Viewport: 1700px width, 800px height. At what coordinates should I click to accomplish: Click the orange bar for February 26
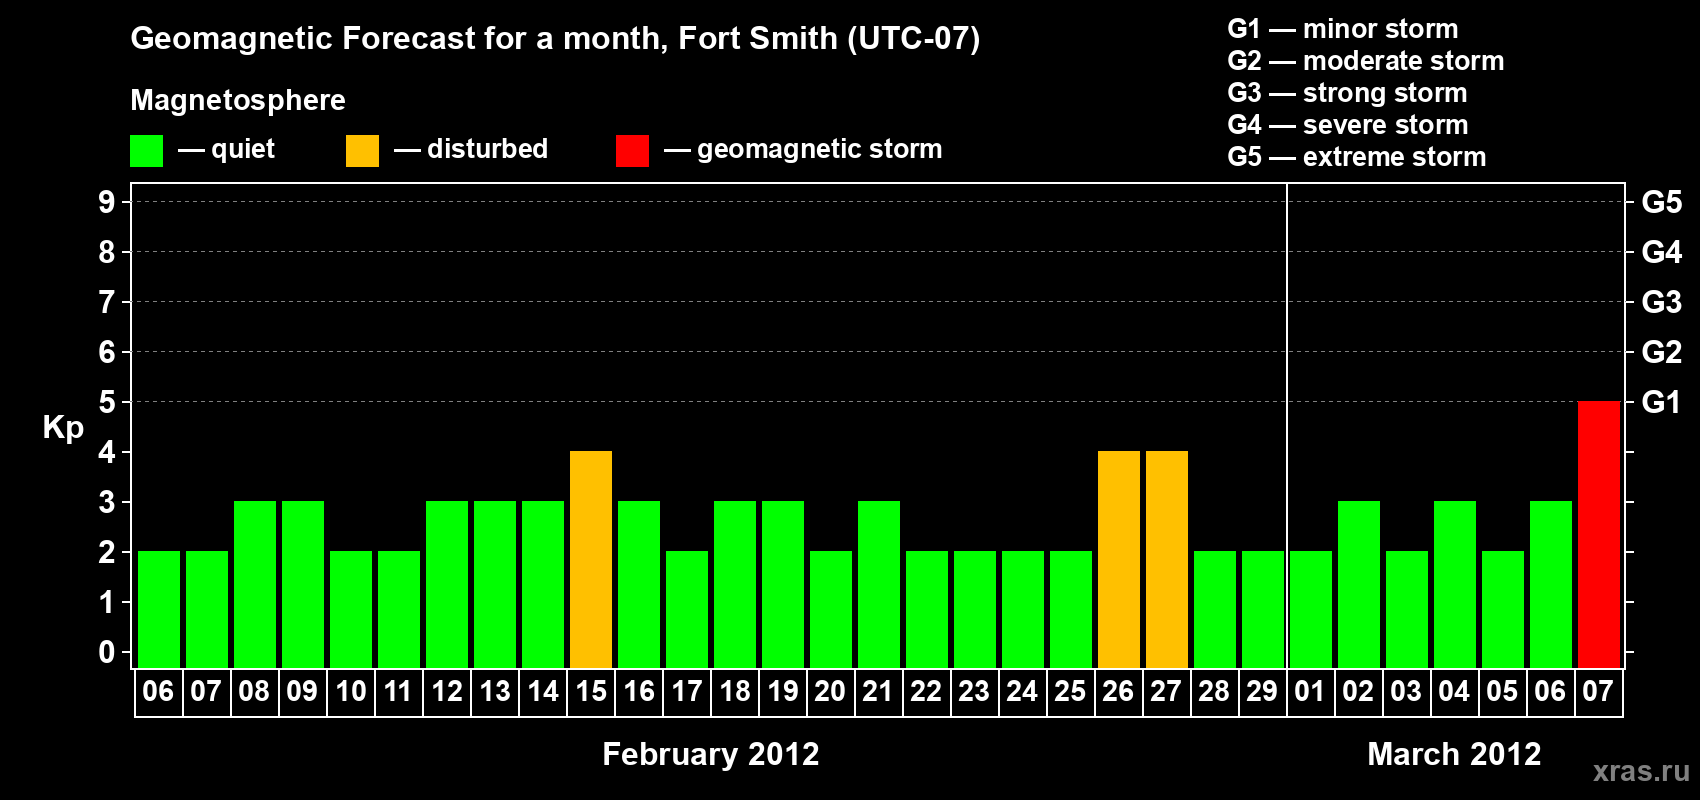point(1119,559)
